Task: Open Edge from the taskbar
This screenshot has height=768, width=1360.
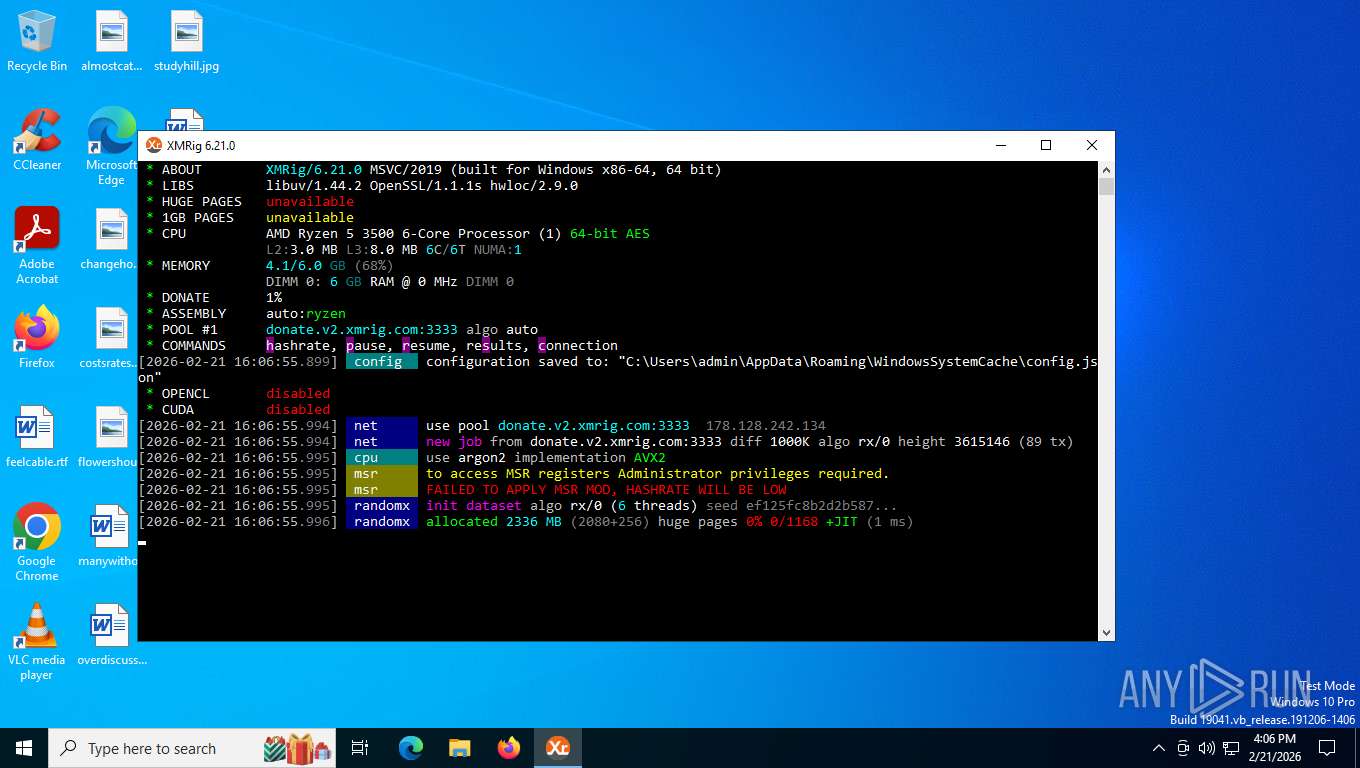Action: [x=411, y=748]
